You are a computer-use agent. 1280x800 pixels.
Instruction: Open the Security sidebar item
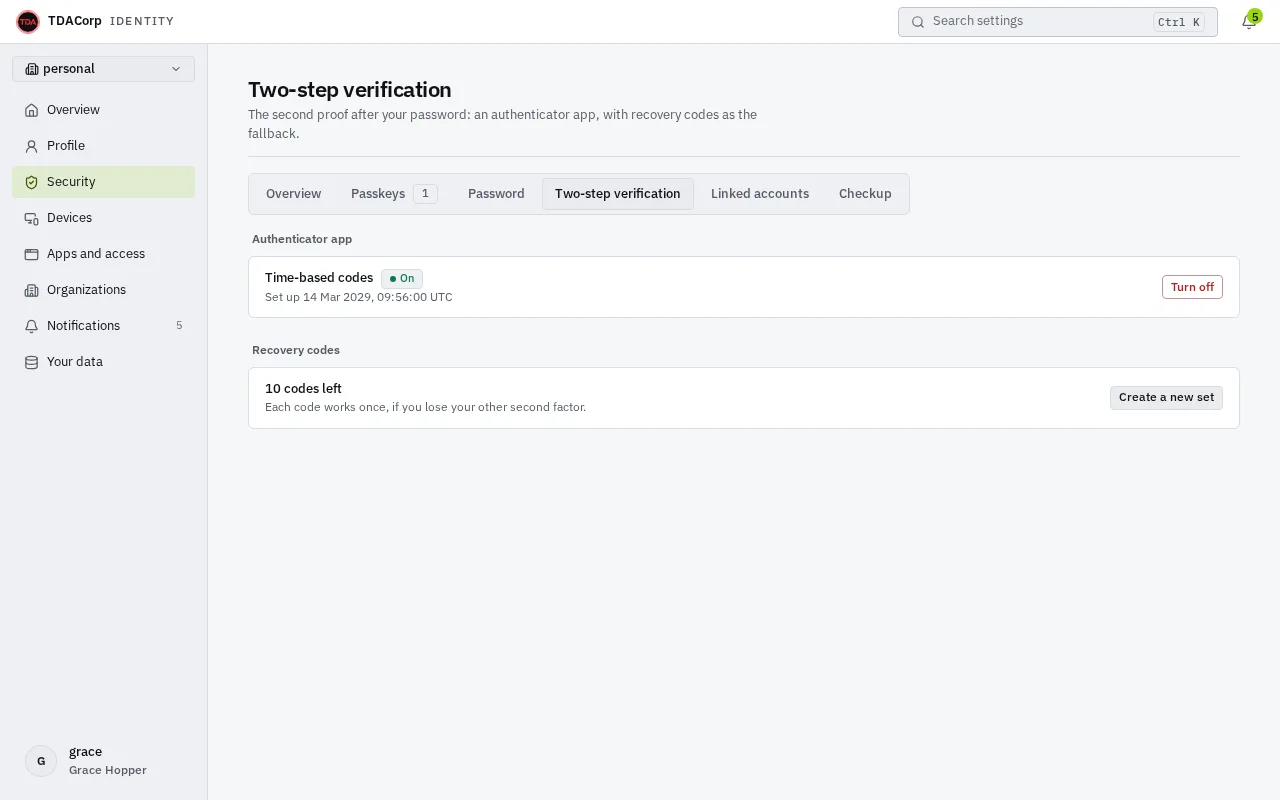tap(104, 182)
